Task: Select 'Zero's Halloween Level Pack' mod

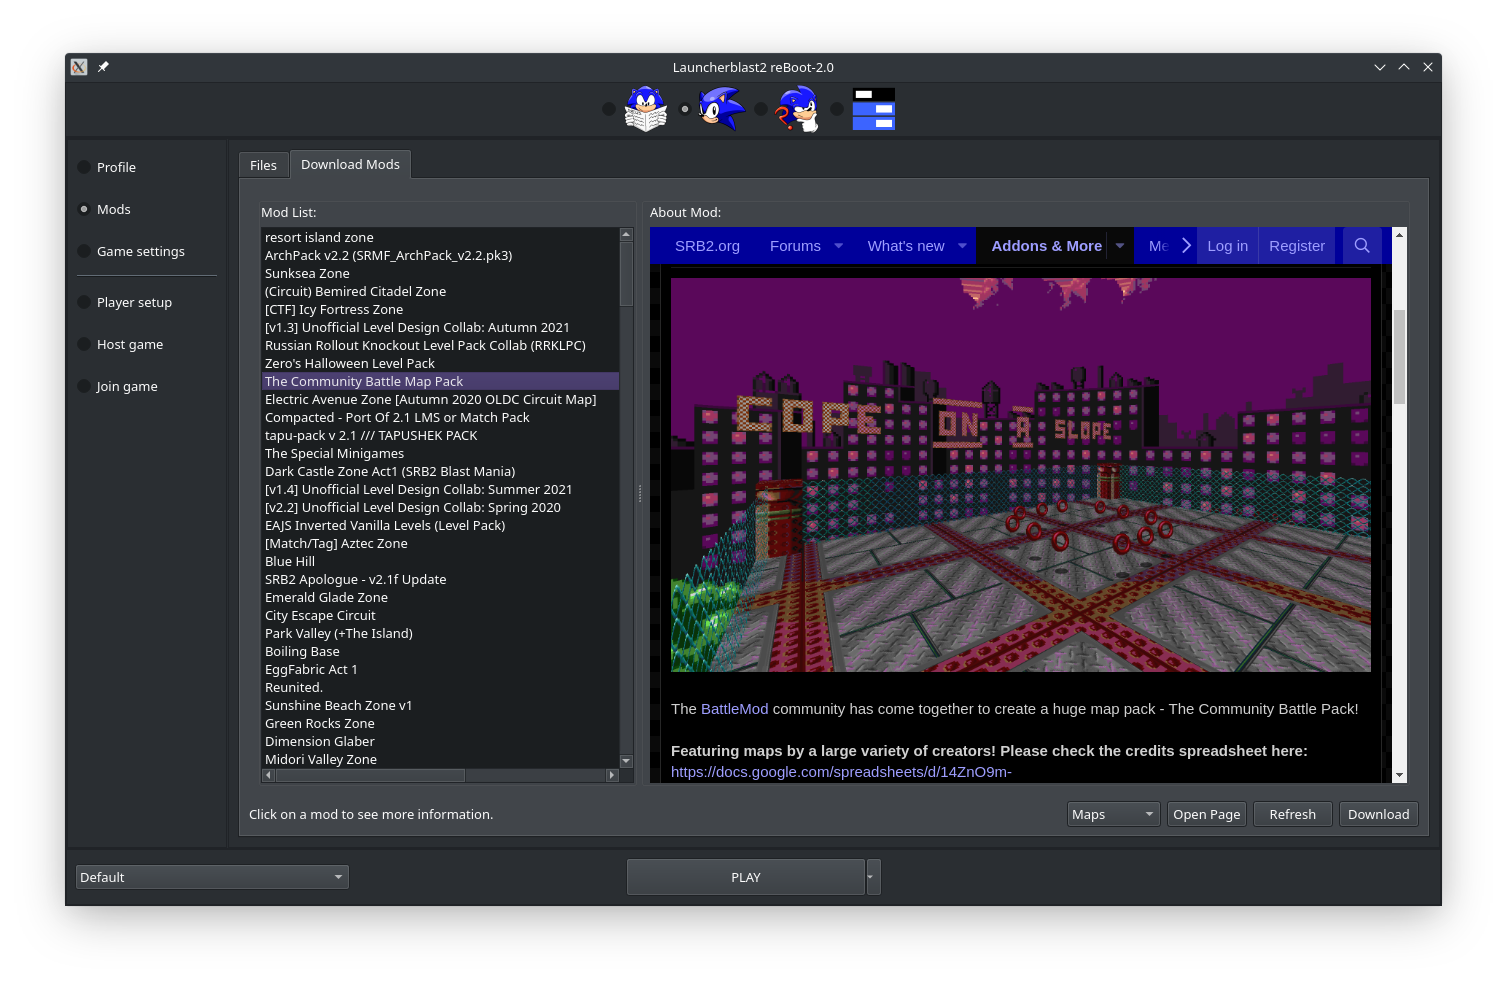Action: tap(440, 363)
